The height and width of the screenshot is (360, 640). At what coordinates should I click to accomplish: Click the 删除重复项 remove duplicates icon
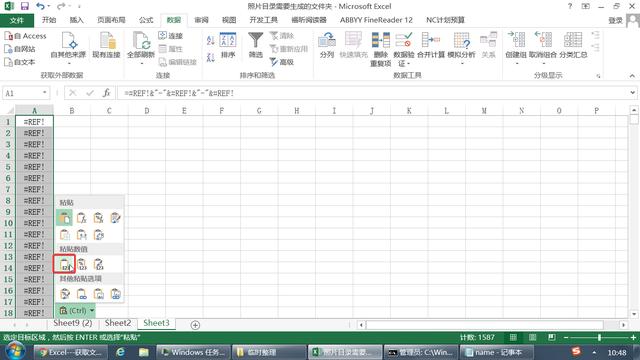coord(380,49)
